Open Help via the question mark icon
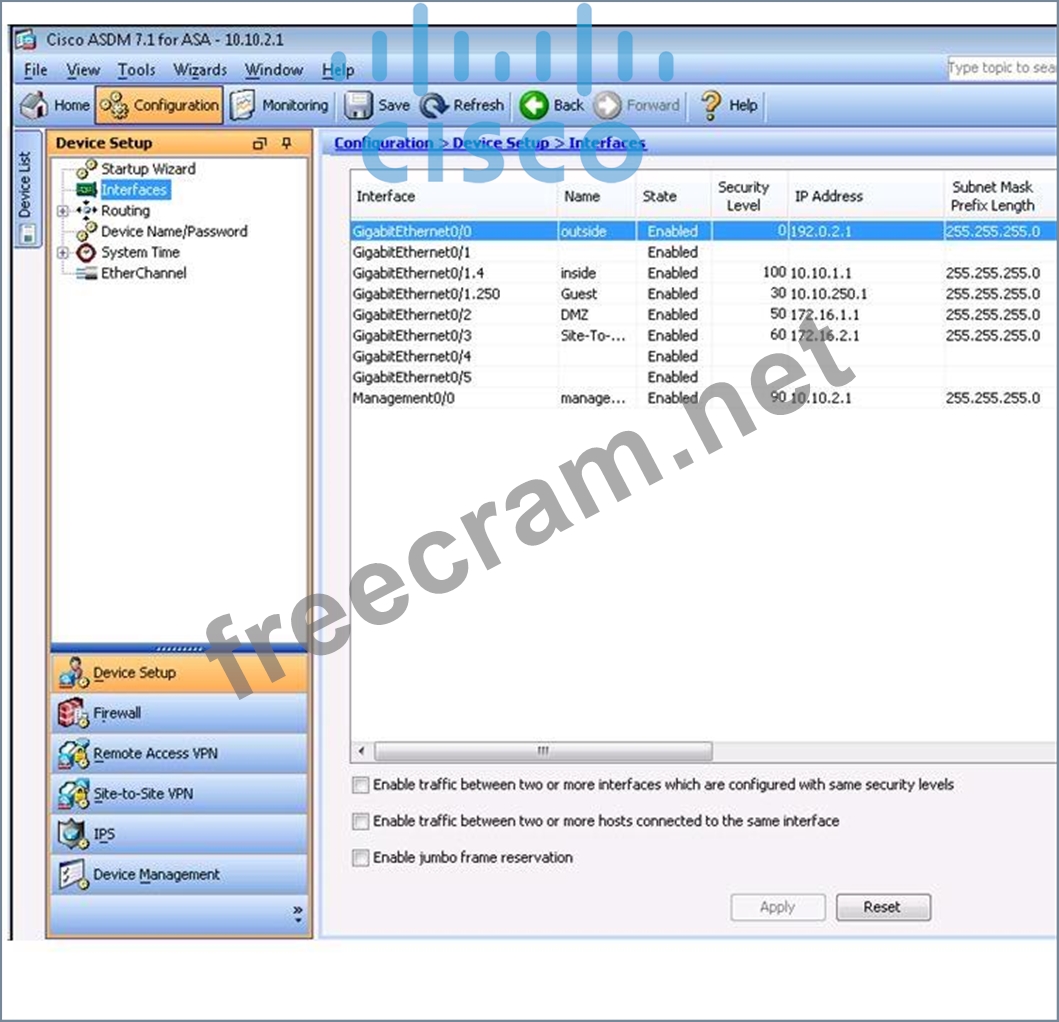1059x1022 pixels. (711, 105)
